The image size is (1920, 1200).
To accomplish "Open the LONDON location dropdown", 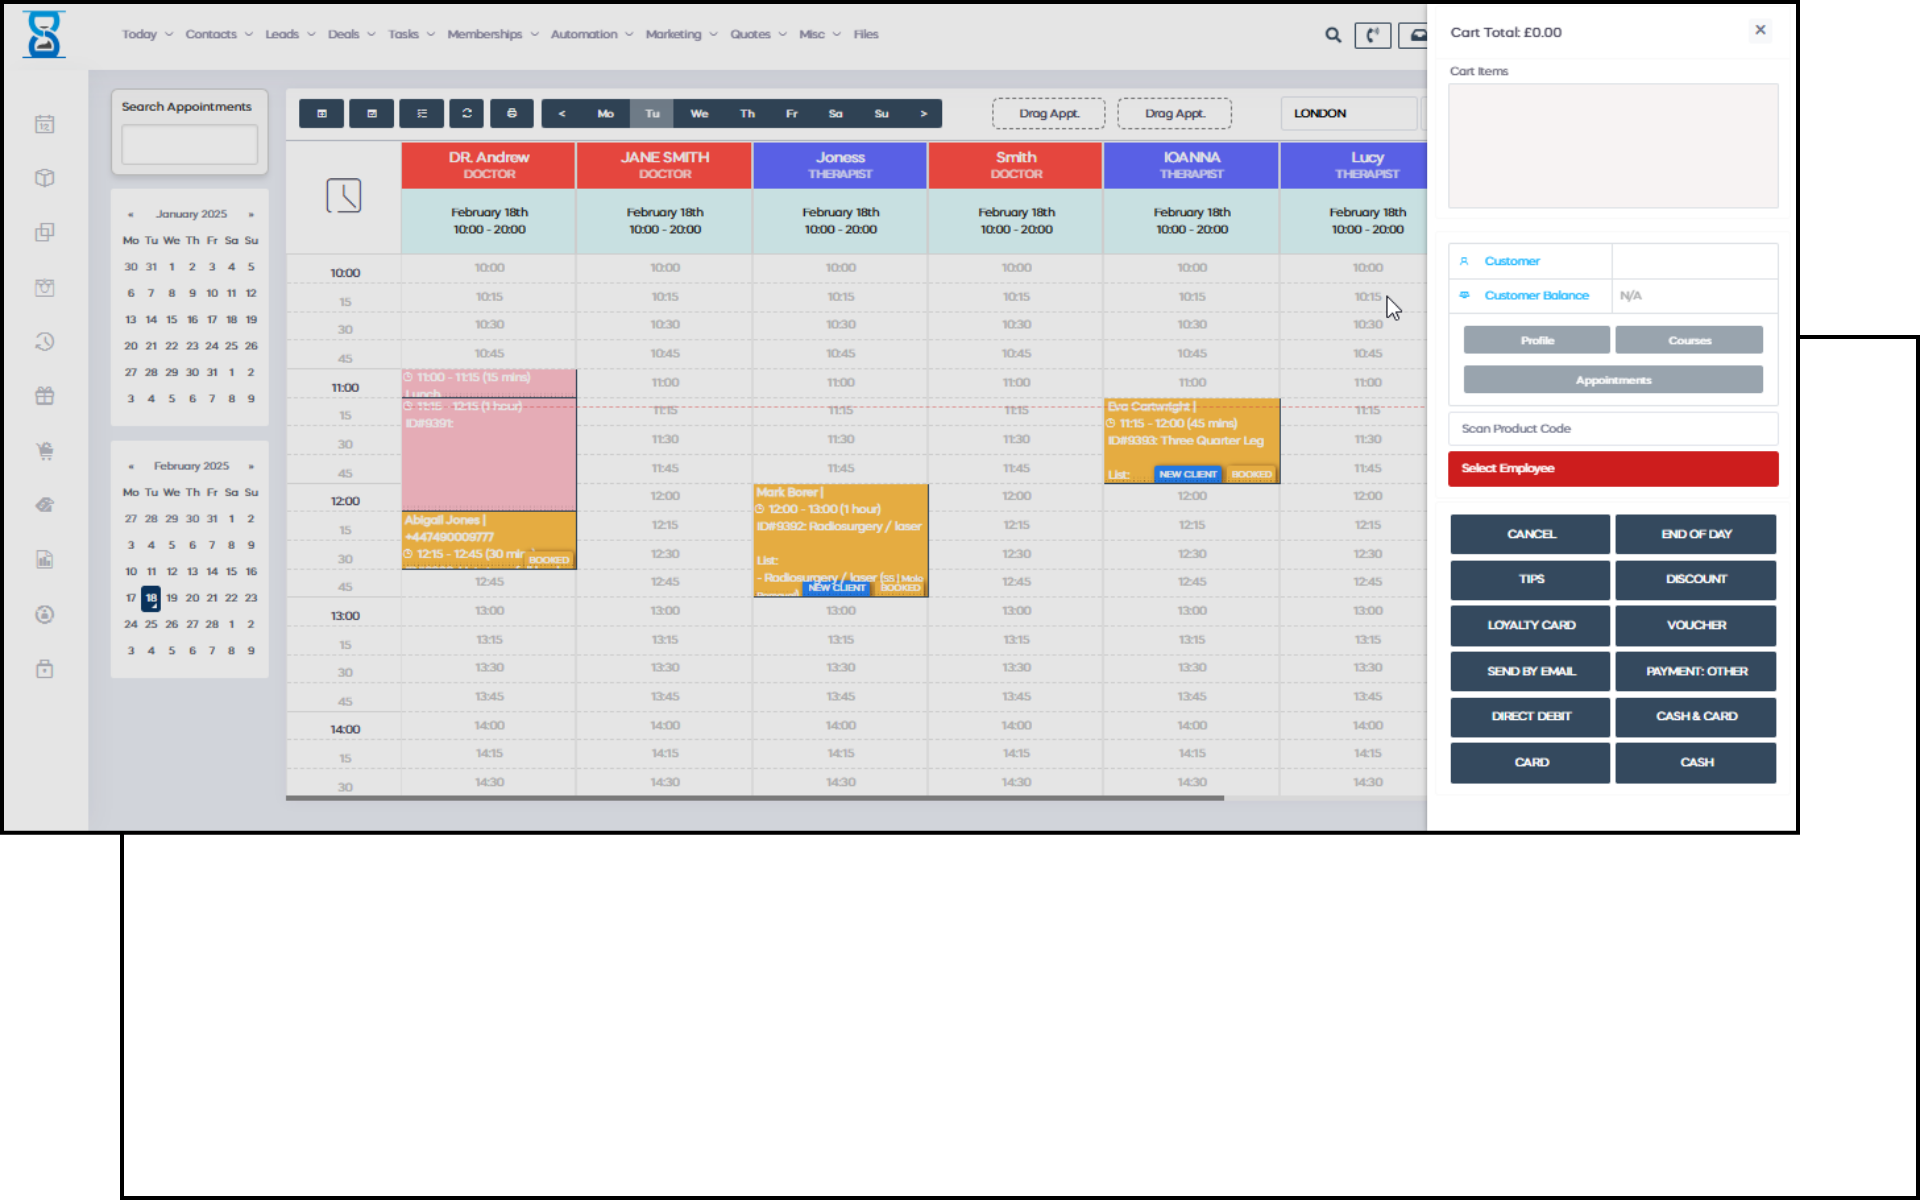I will pyautogui.click(x=1347, y=113).
